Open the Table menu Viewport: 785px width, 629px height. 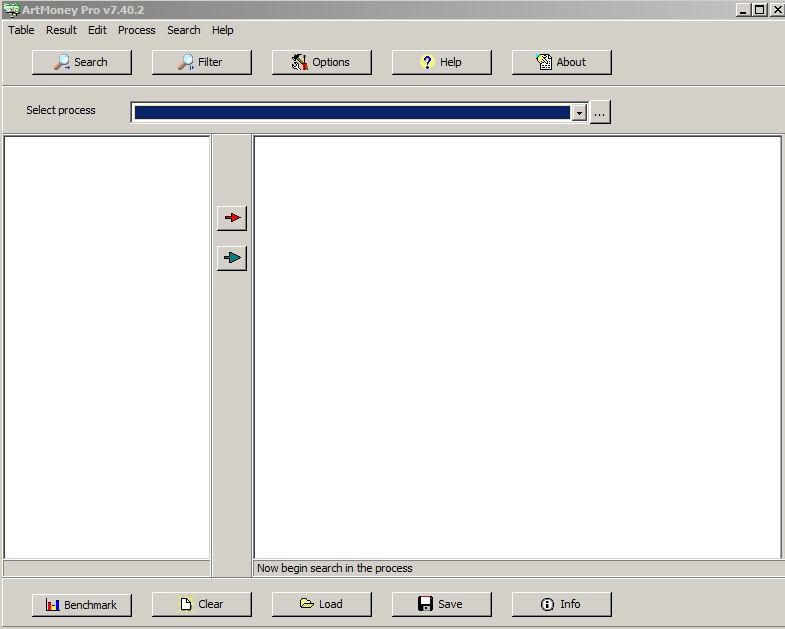(22, 30)
